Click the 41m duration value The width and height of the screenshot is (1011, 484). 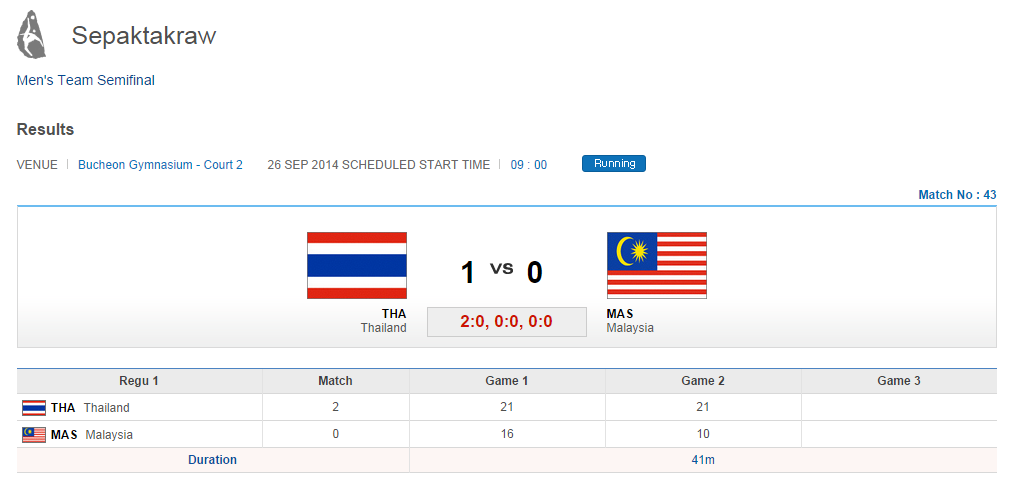click(x=702, y=460)
